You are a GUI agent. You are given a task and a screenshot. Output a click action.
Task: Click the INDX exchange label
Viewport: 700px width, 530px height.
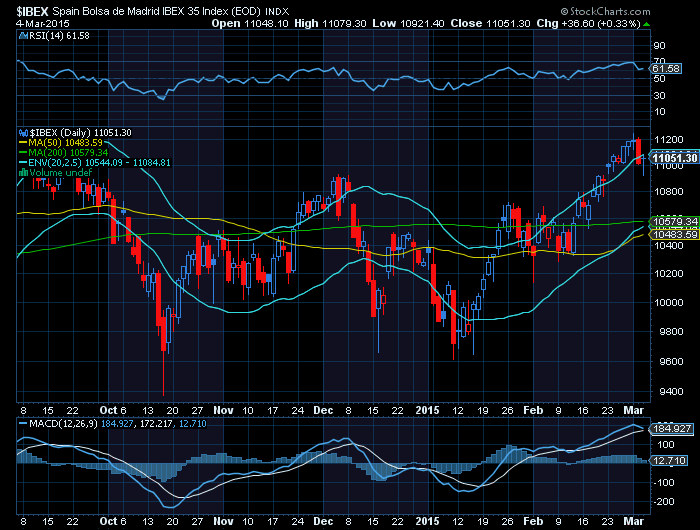(277, 12)
